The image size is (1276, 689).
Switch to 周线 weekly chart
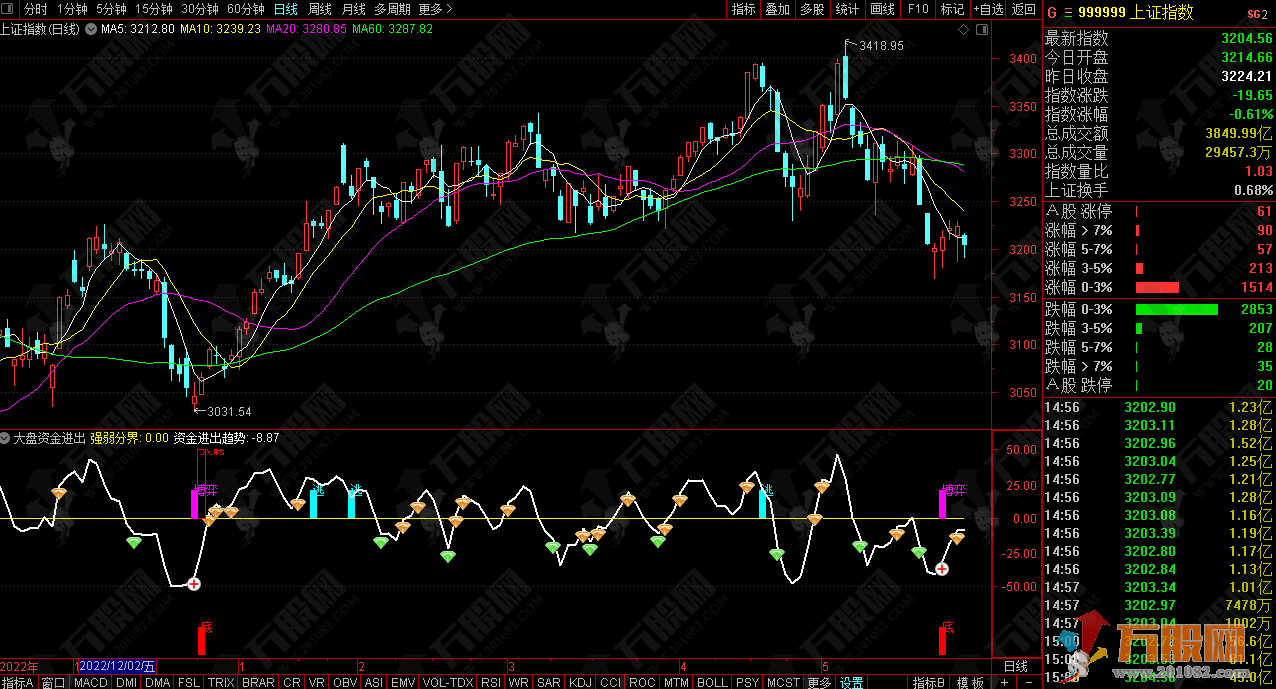tap(320, 9)
